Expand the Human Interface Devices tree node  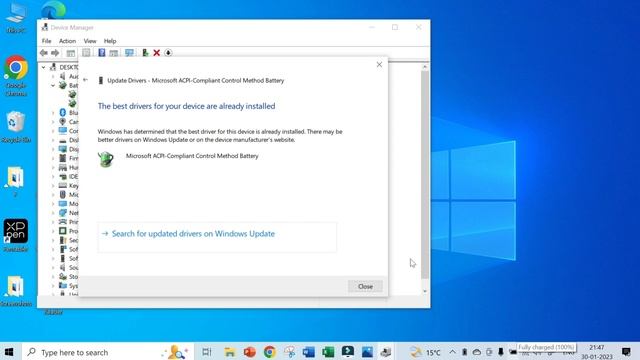53,167
